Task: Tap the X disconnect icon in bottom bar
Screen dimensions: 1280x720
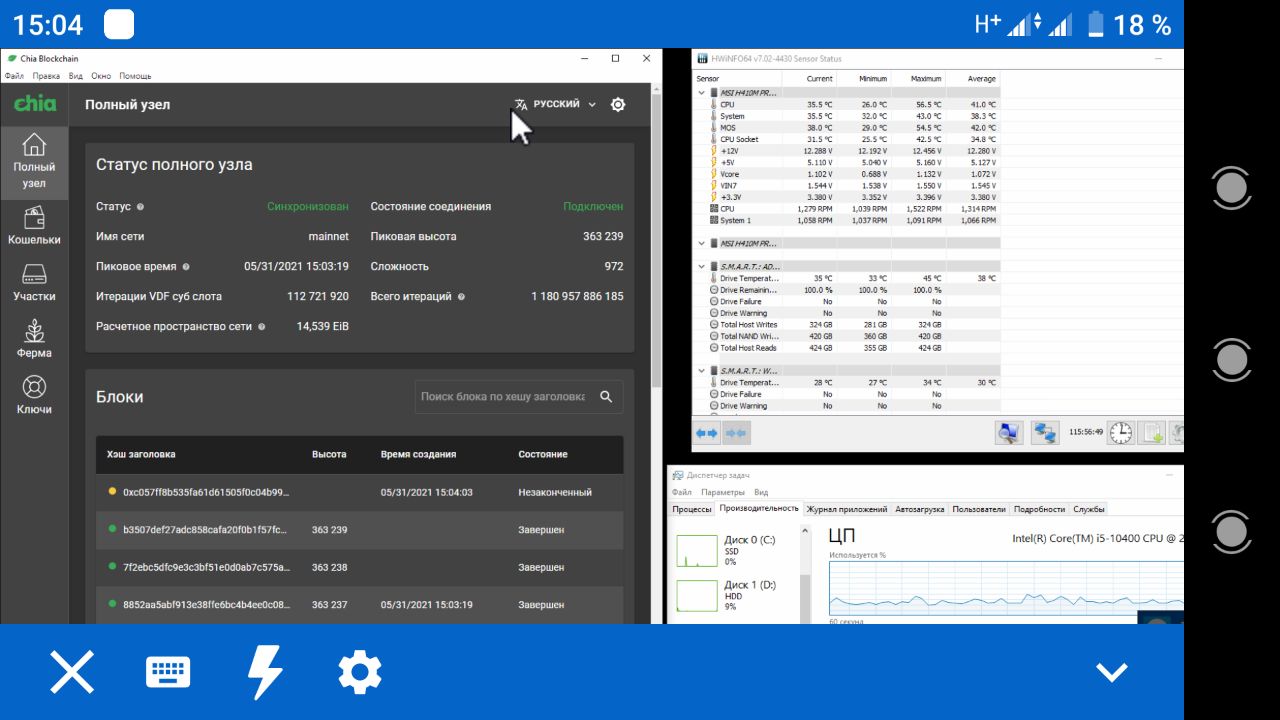Action: pyautogui.click(x=72, y=672)
